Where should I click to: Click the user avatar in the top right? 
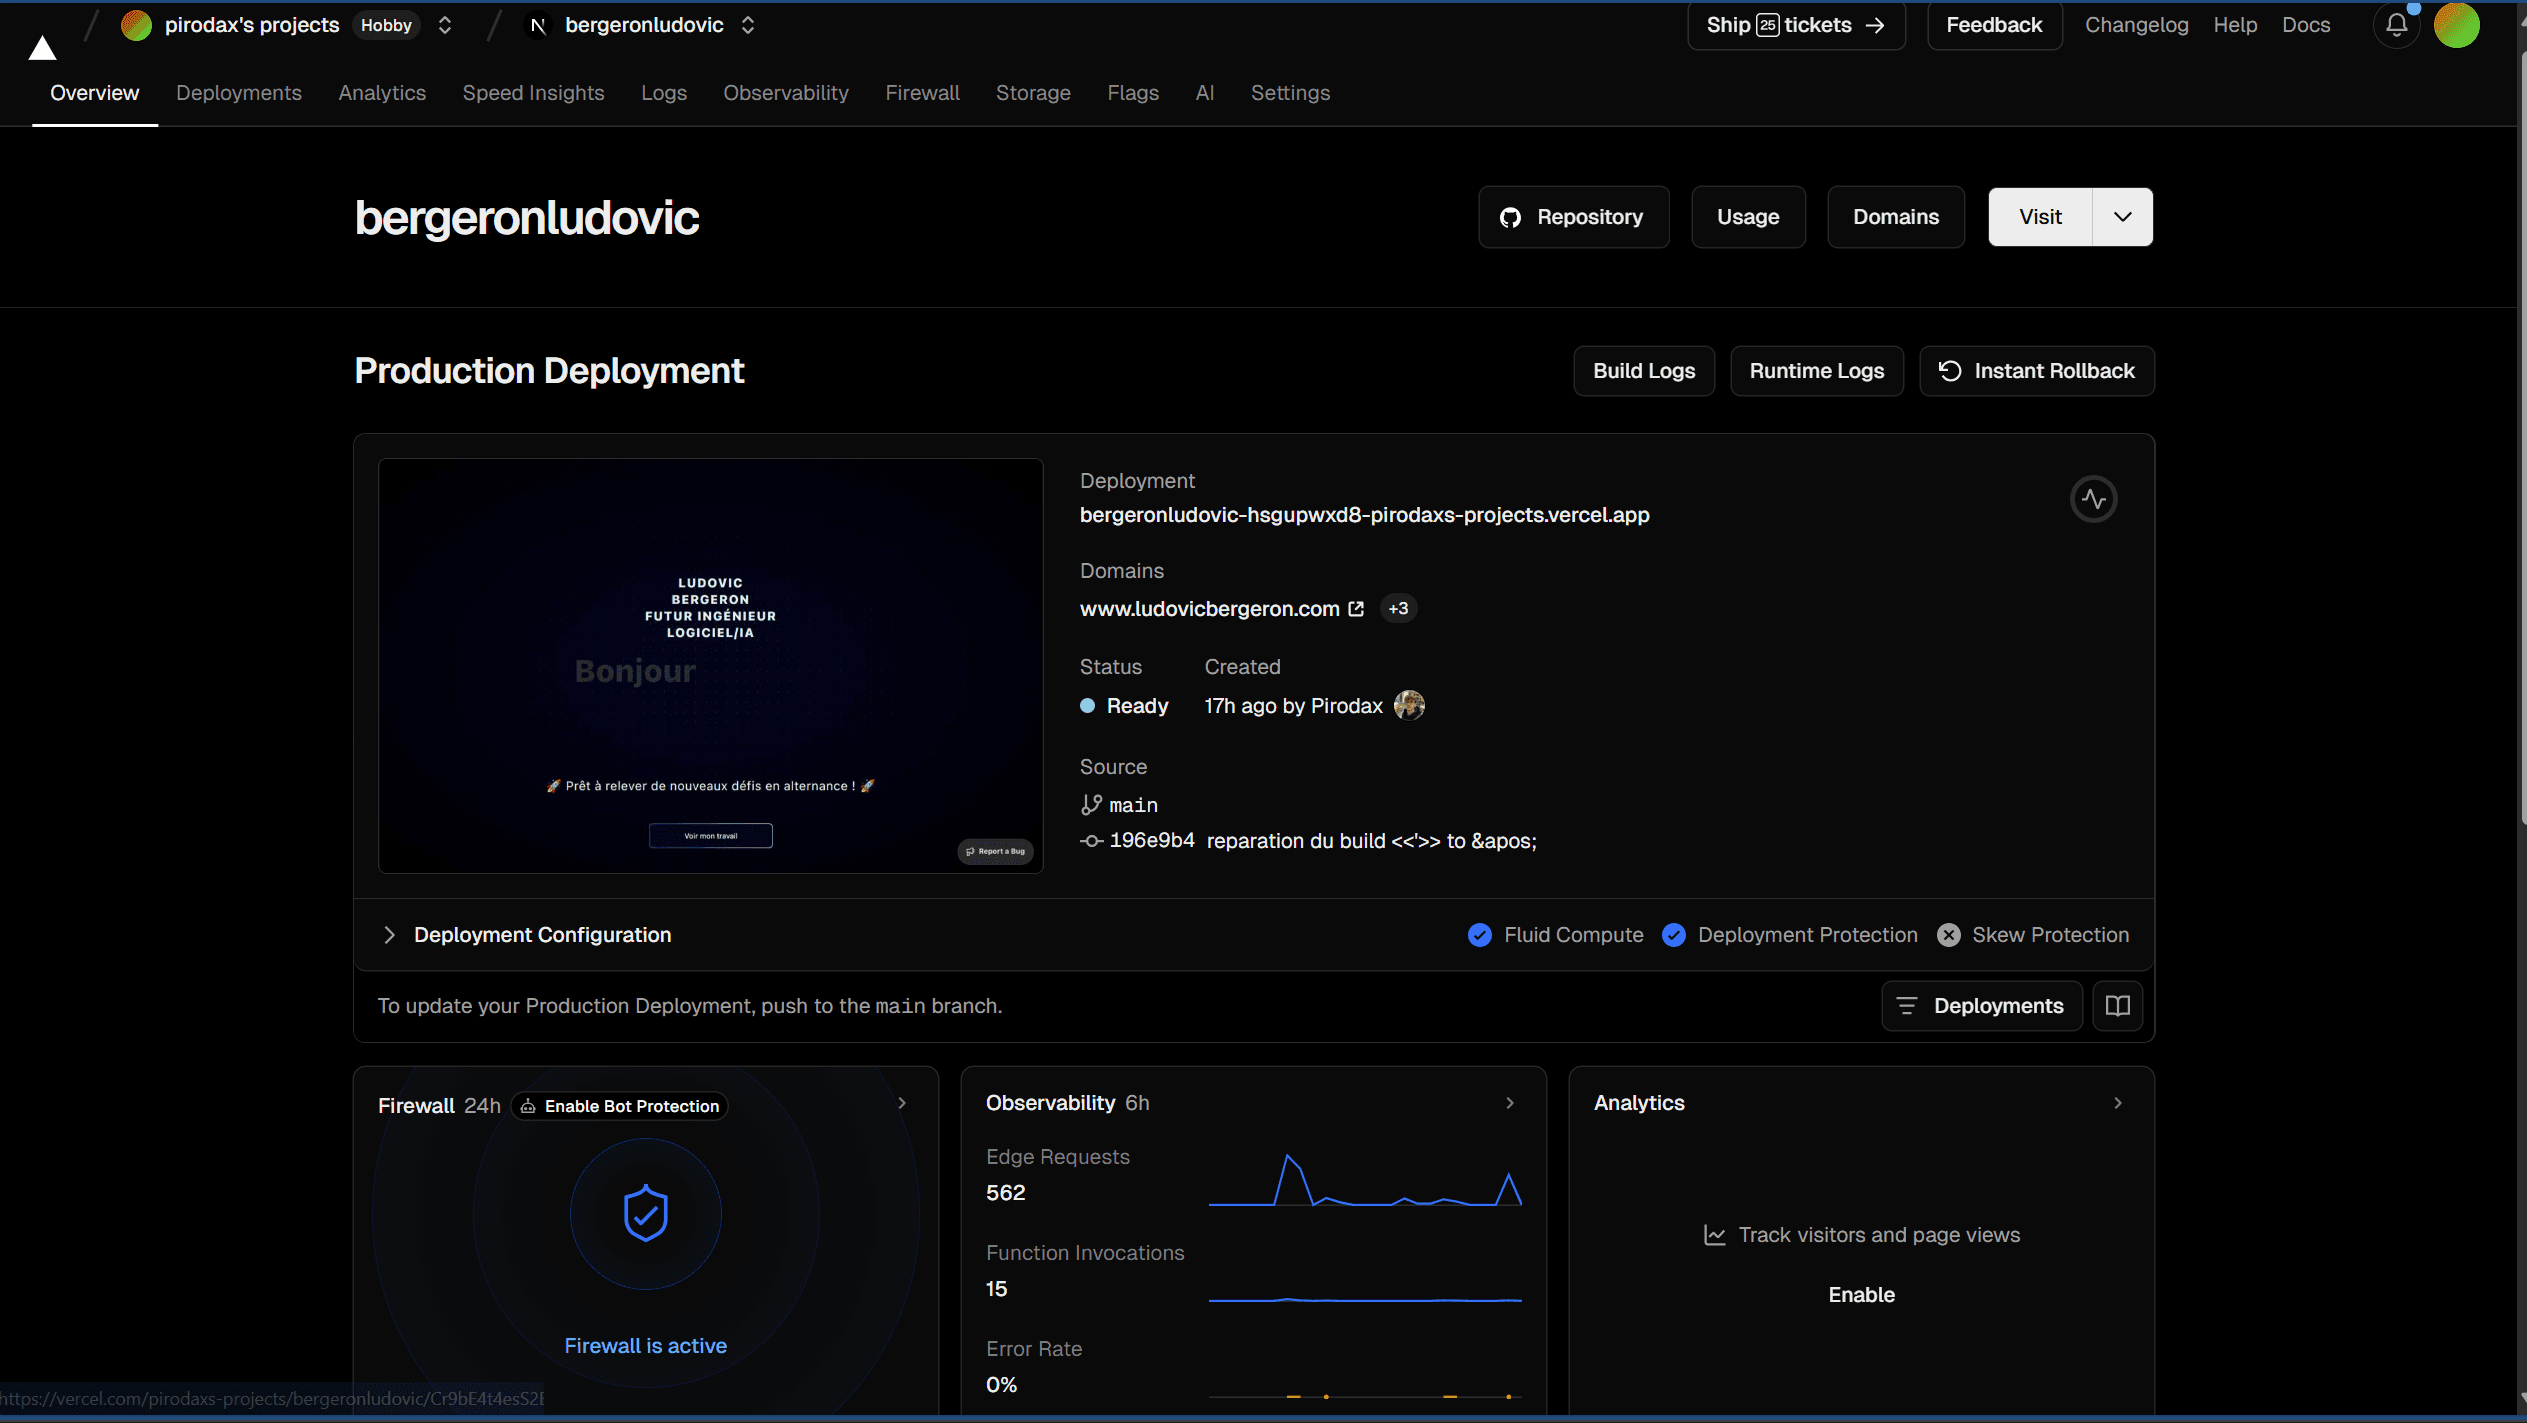[2456, 25]
